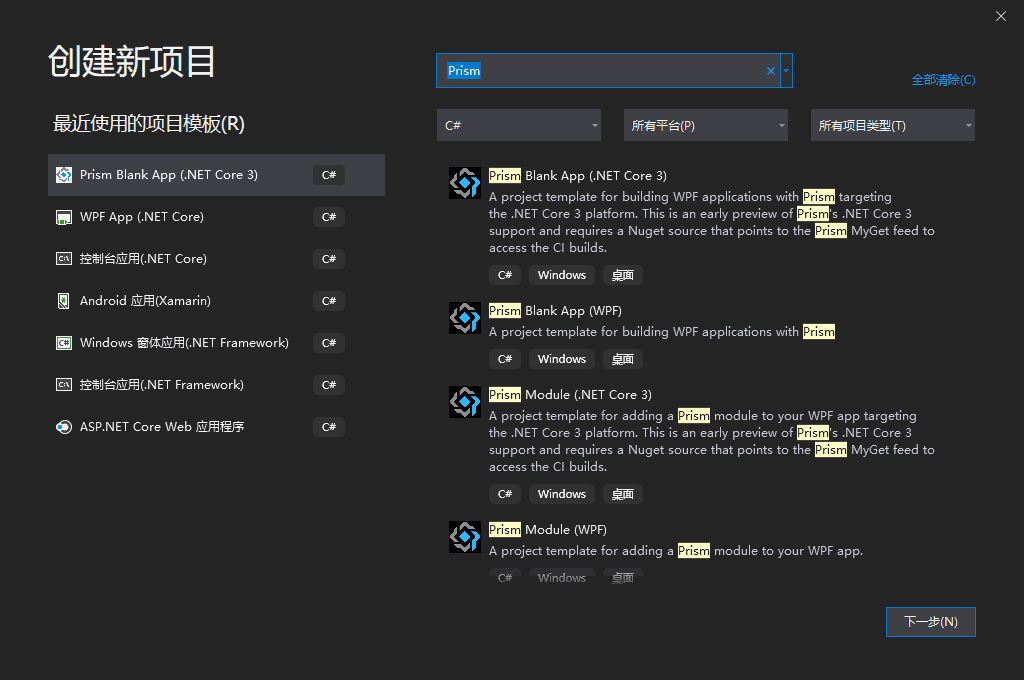Click Prism icon of Prism Blank App (WPF) result

pos(465,318)
